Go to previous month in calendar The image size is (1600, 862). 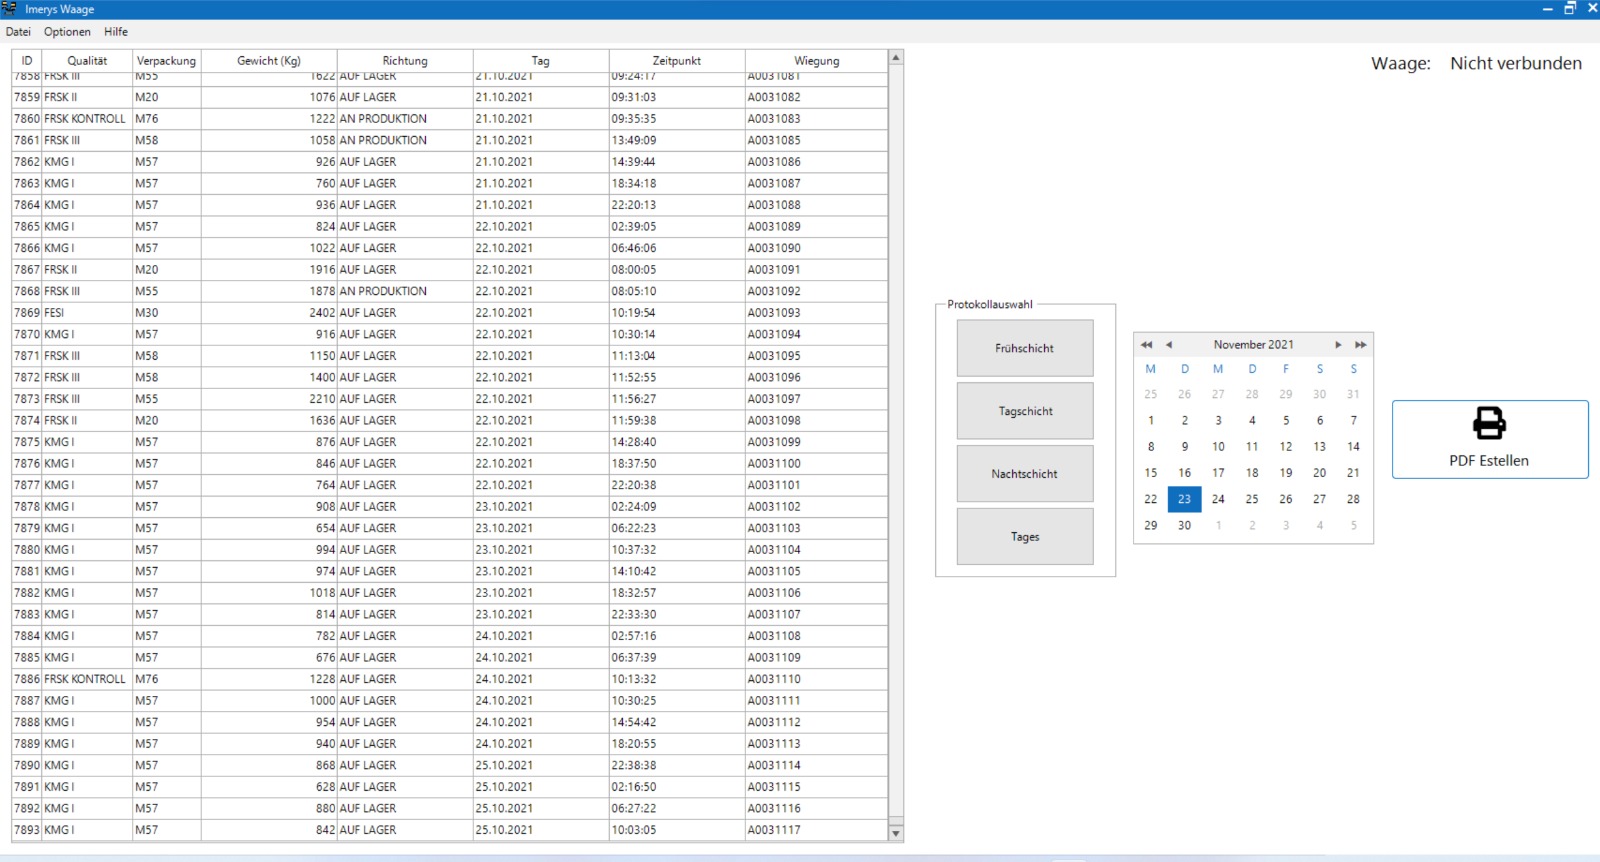pyautogui.click(x=1169, y=345)
